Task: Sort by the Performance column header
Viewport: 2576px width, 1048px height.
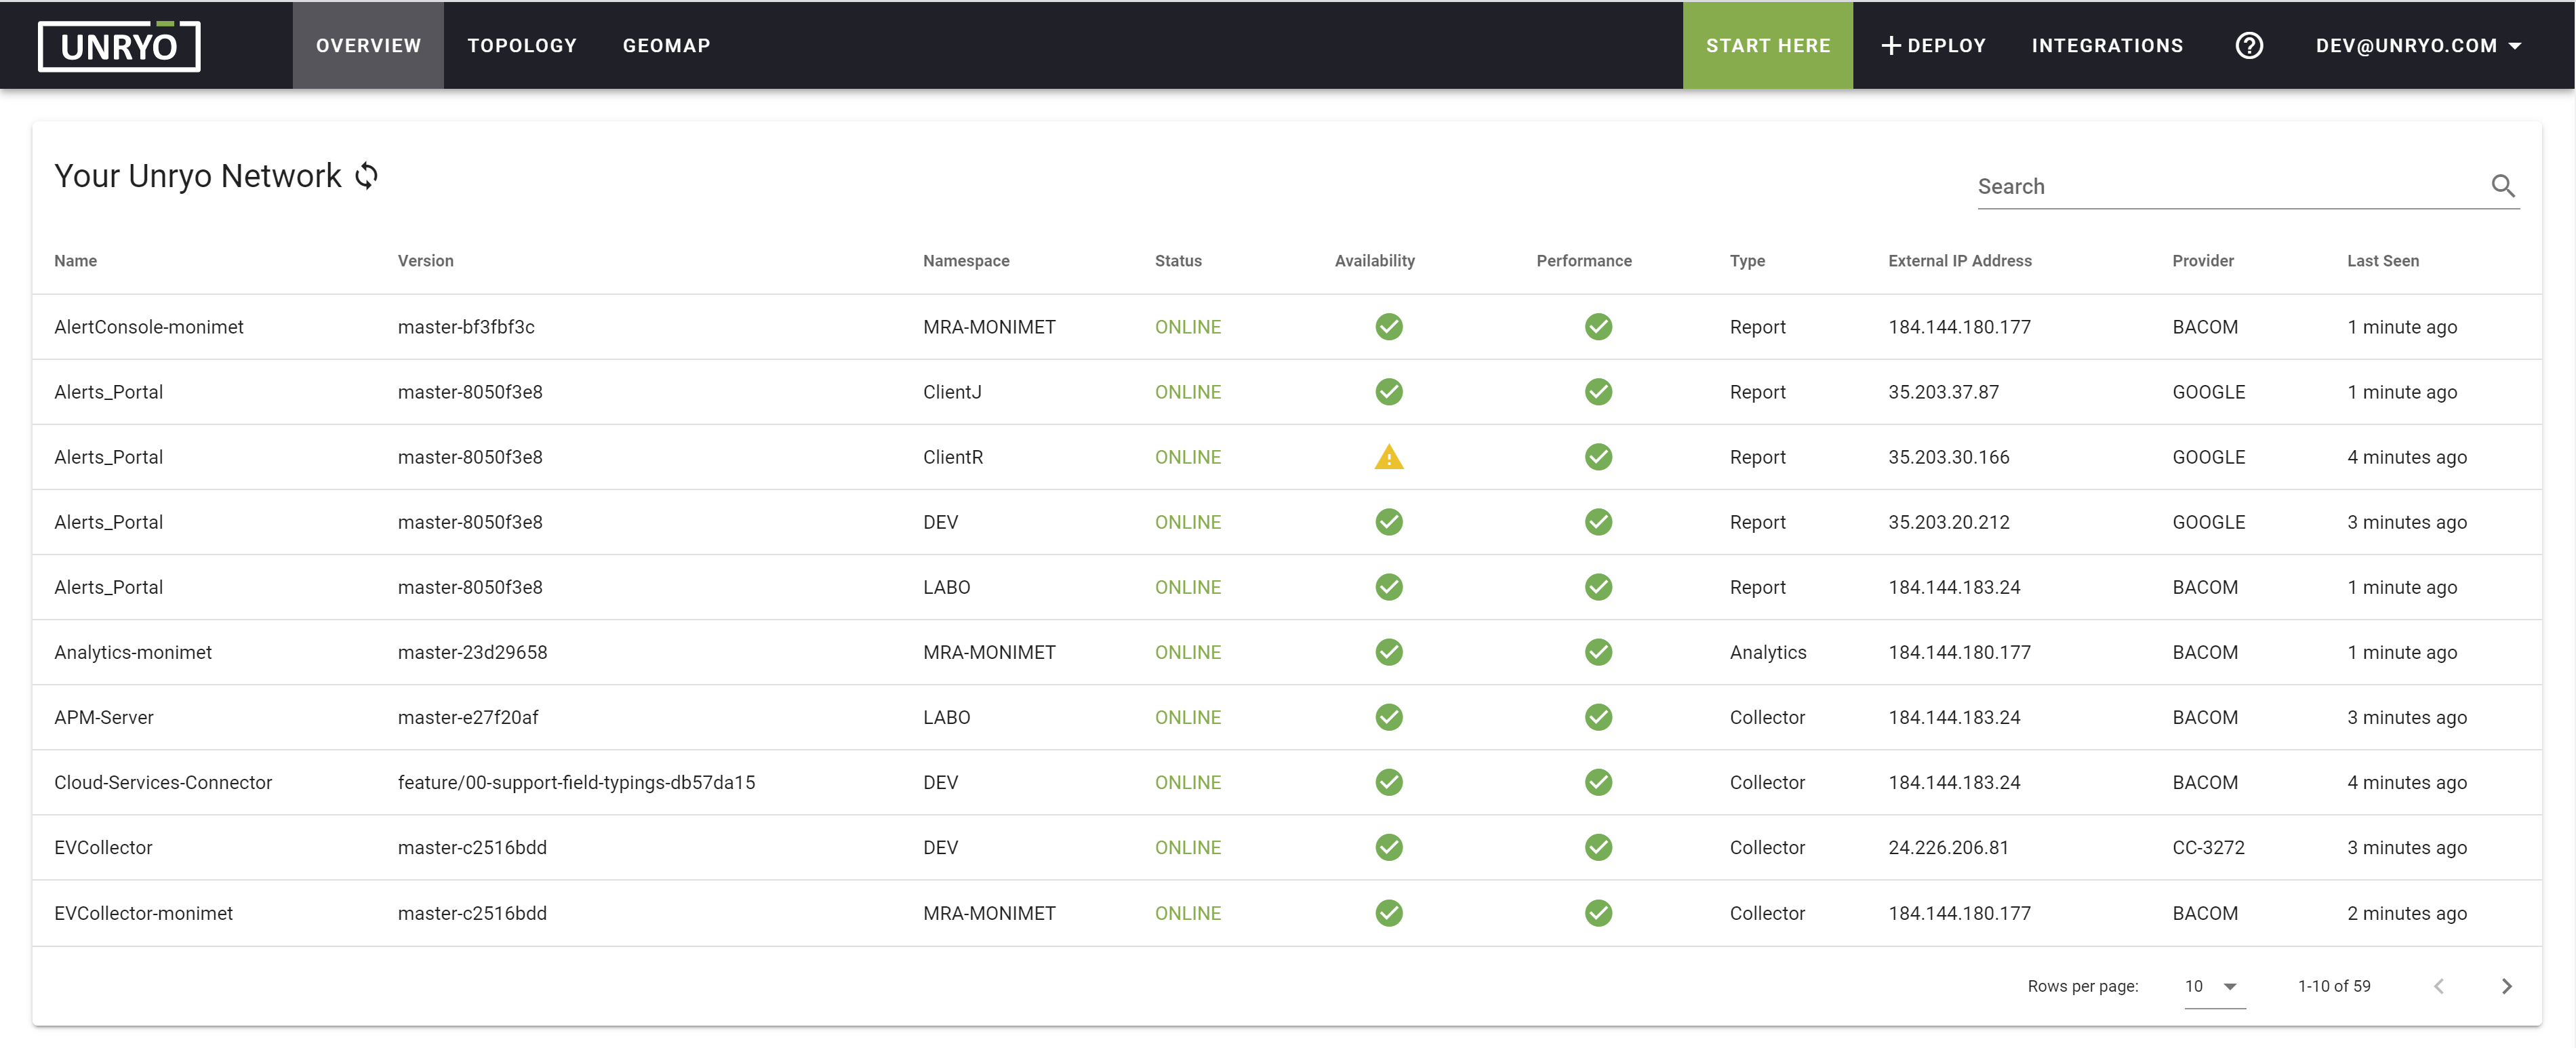Action: click(1583, 261)
